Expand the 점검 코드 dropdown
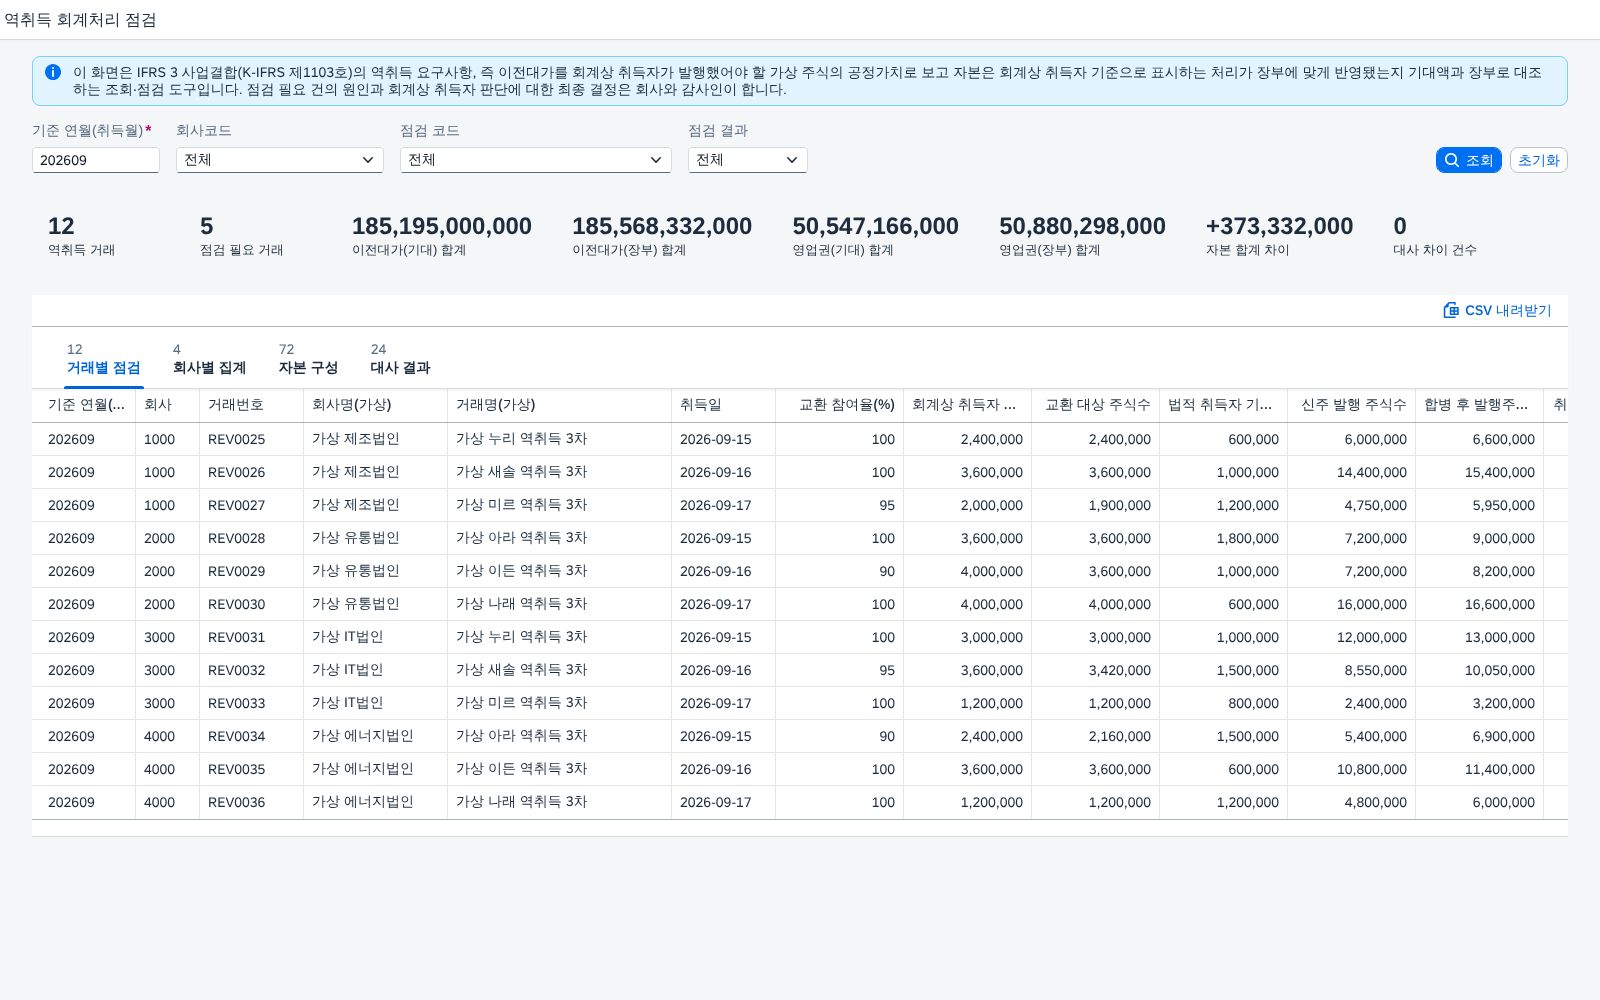Image resolution: width=1600 pixels, height=1000 pixels. tap(536, 160)
